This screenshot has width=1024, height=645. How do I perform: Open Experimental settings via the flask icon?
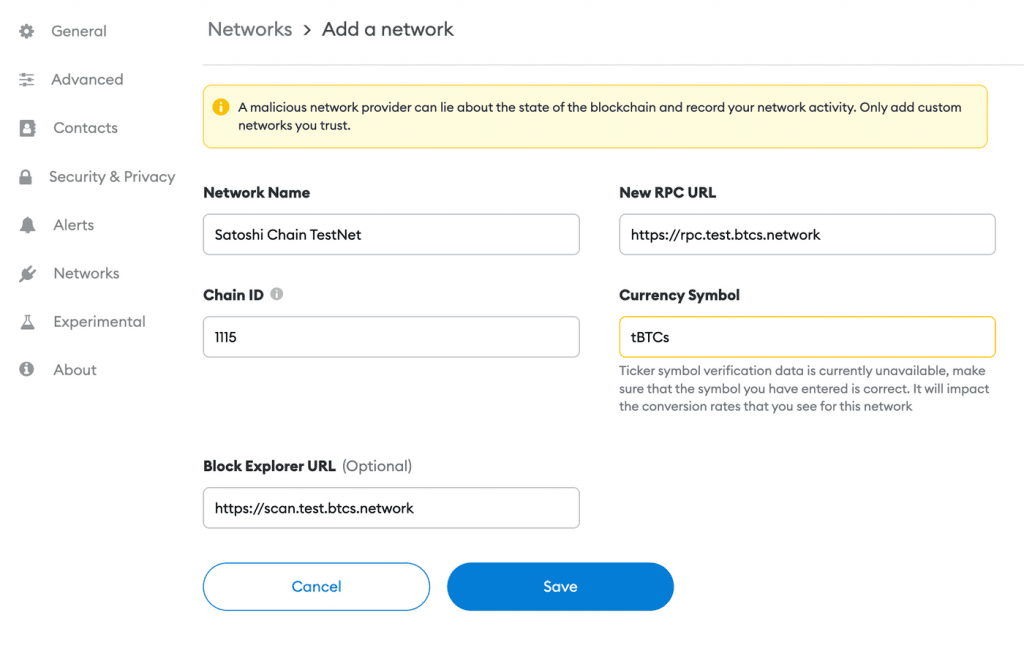25,321
